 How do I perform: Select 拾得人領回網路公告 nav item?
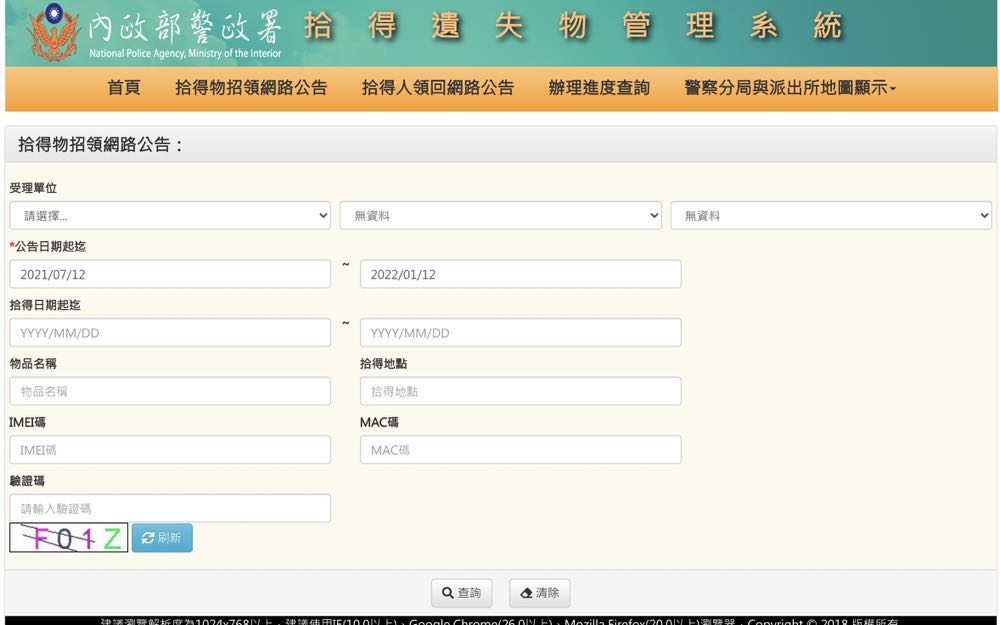point(438,88)
